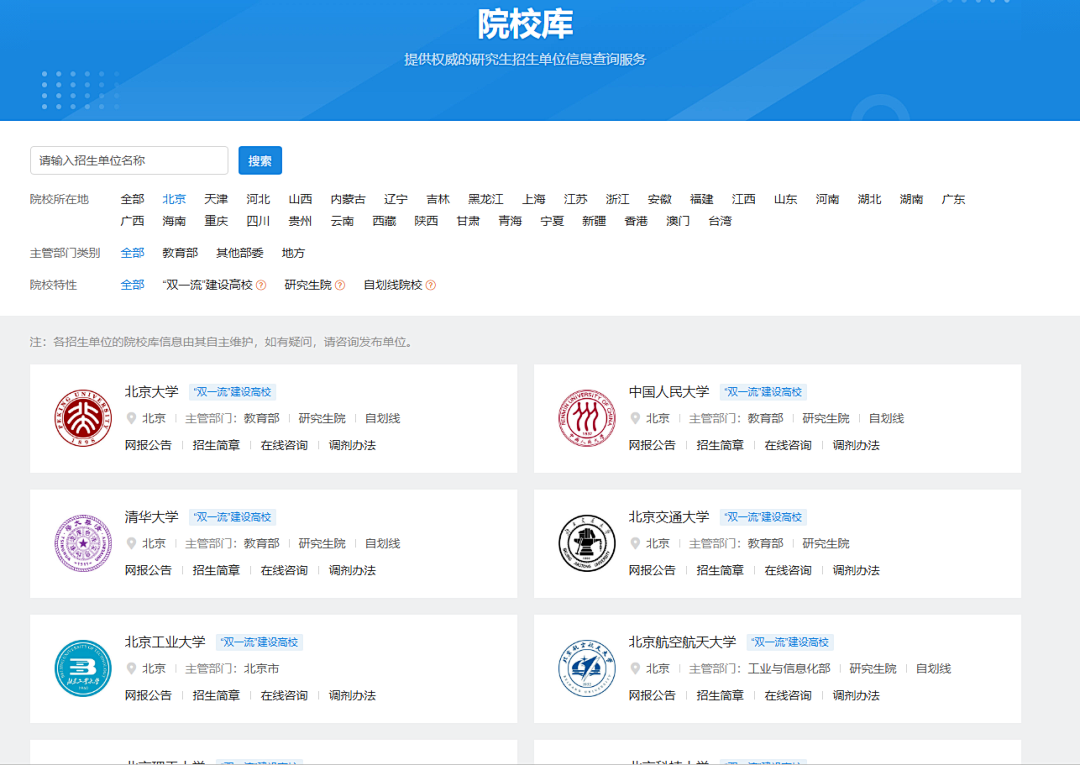Click location pin icon in 北京工业大学 card
Viewport: 1080px width, 765px height.
[x=131, y=668]
